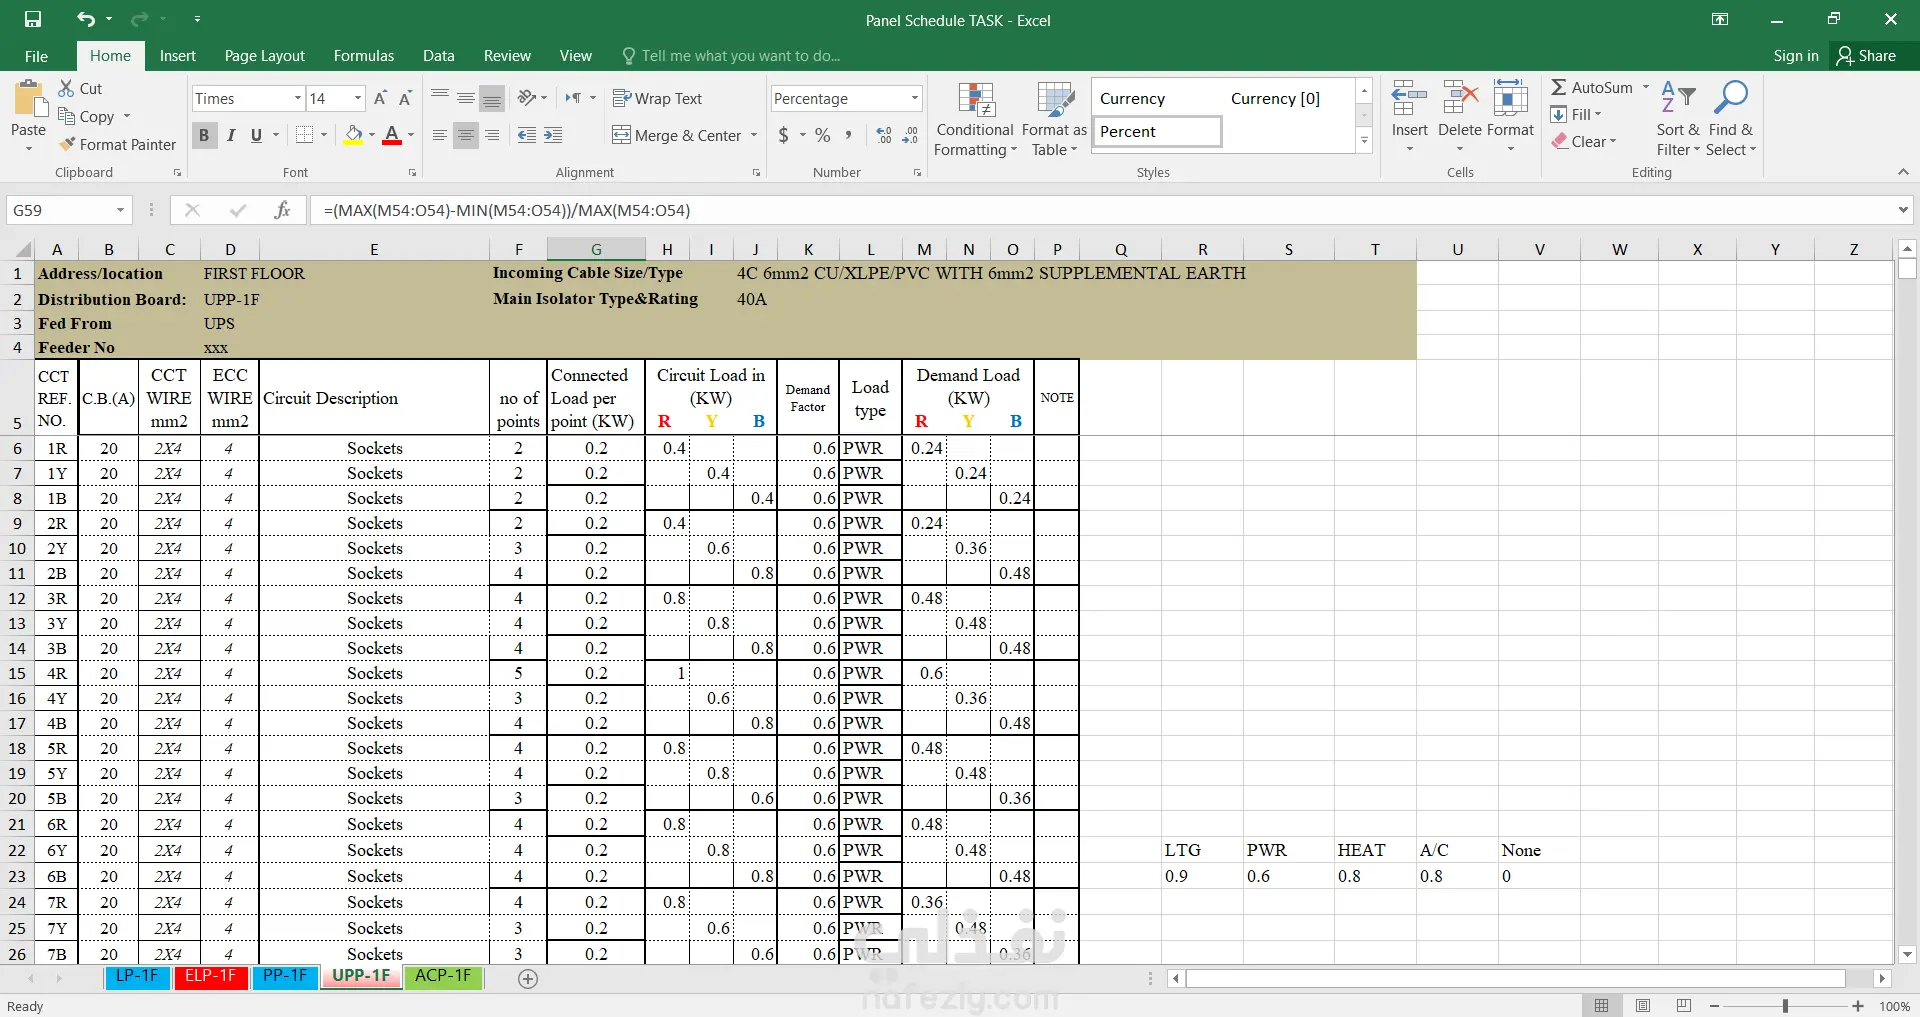The width and height of the screenshot is (1920, 1017).
Task: Switch to the LP-1F sheet tab
Action: point(137,976)
